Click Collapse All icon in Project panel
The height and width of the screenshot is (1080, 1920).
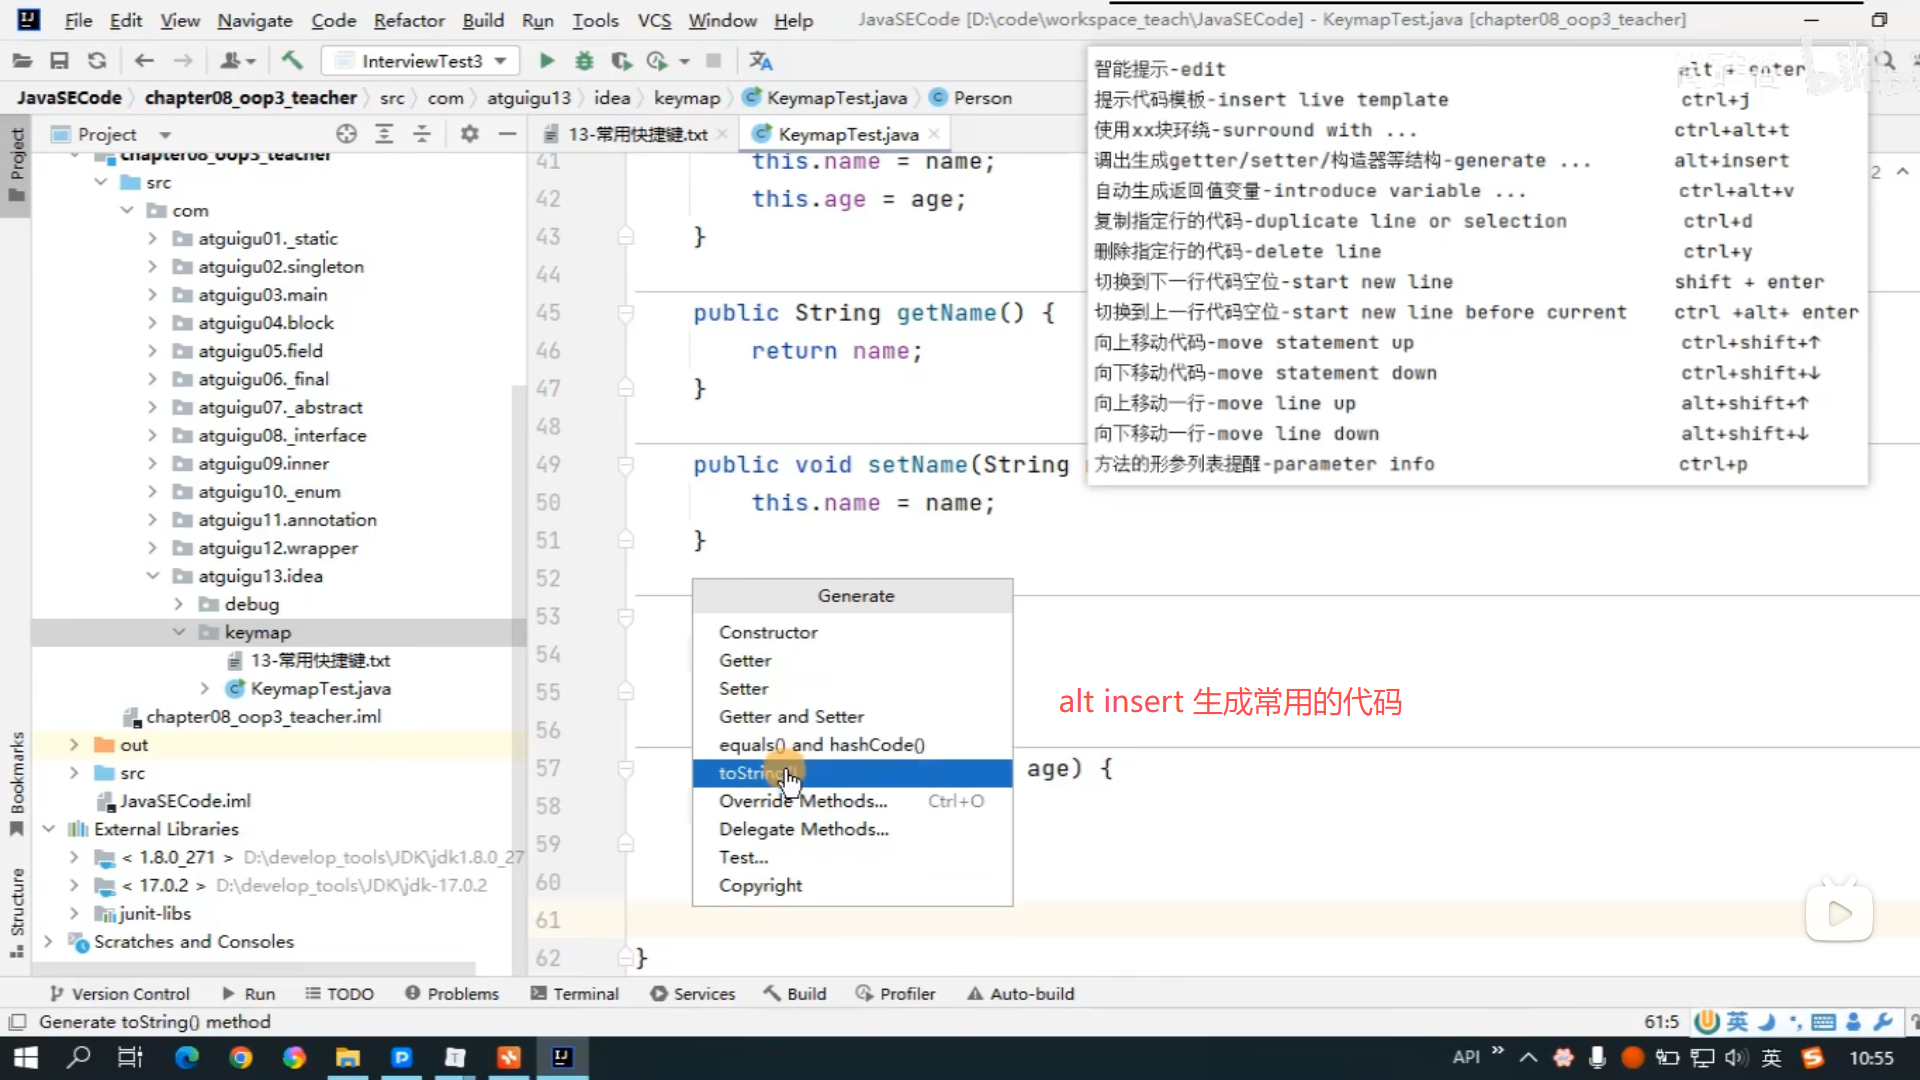(422, 134)
